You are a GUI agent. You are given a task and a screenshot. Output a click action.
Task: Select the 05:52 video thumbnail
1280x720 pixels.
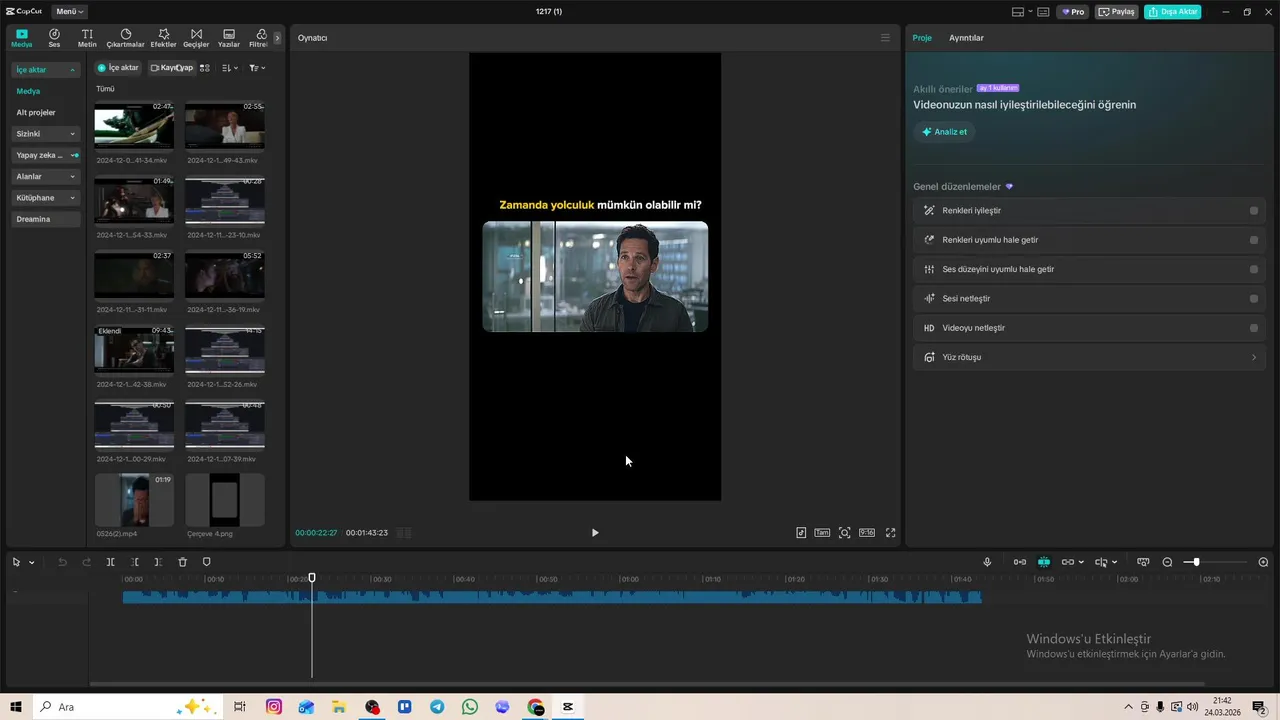point(225,276)
